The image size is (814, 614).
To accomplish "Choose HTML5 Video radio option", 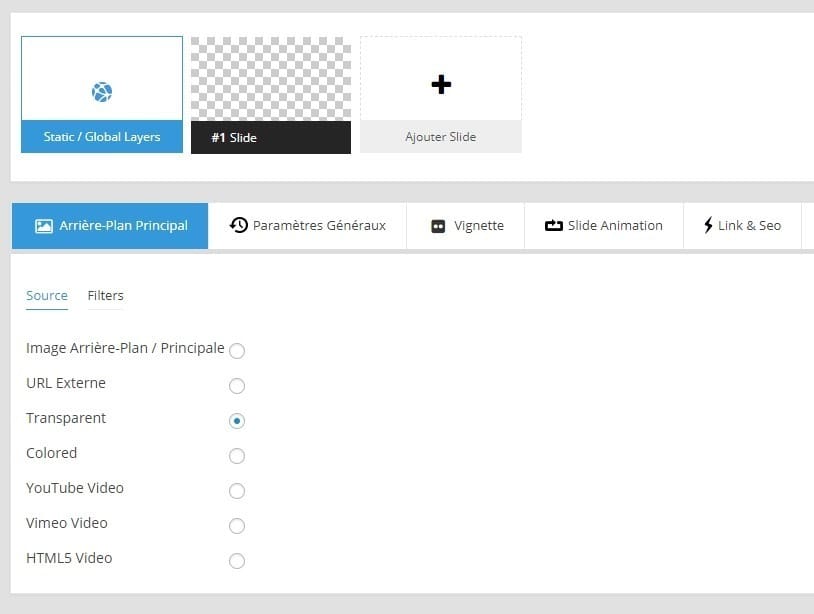I will click(237, 561).
